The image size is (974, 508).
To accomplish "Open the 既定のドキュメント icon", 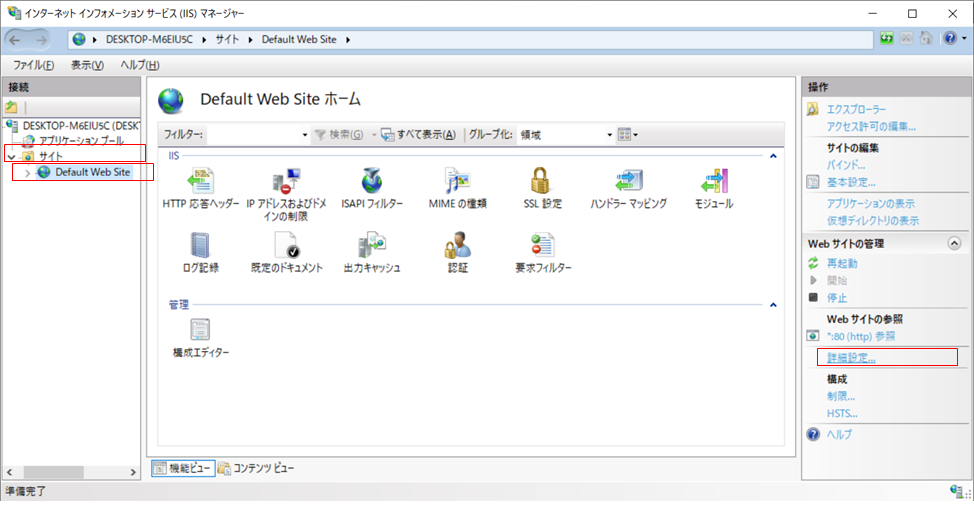I will 286,245.
